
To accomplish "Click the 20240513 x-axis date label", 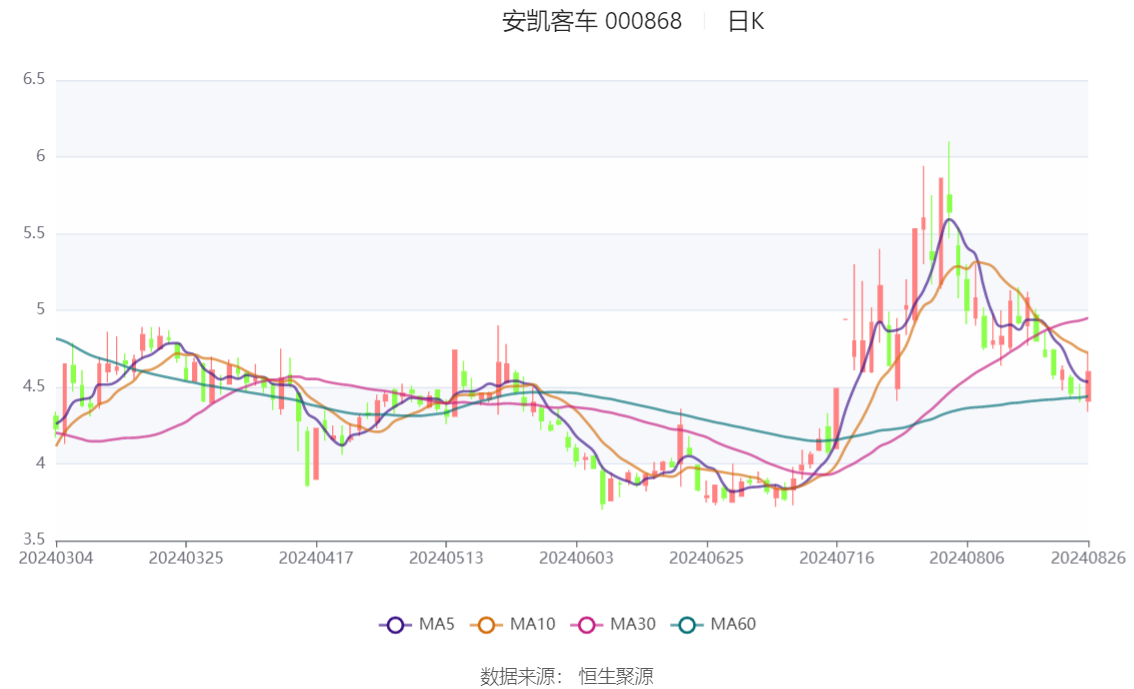I will point(446,558).
